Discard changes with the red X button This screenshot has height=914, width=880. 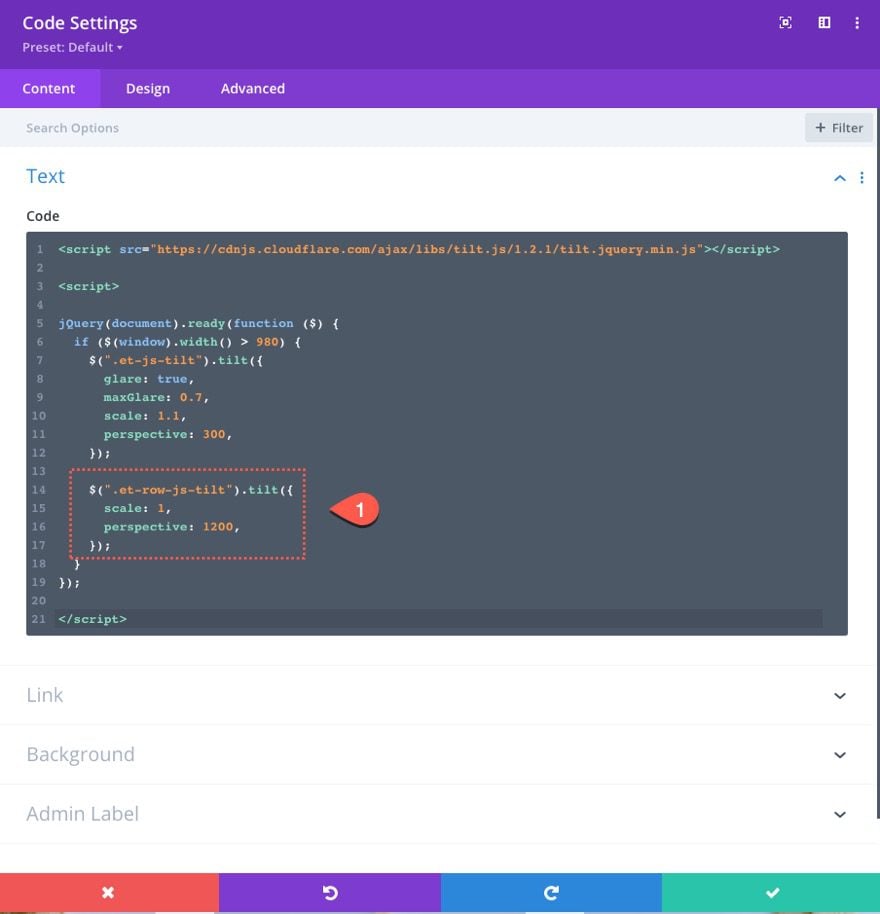(109, 892)
